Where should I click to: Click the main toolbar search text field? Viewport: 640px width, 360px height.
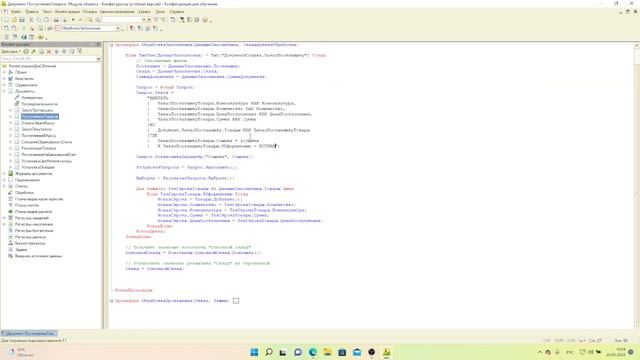click(x=122, y=20)
